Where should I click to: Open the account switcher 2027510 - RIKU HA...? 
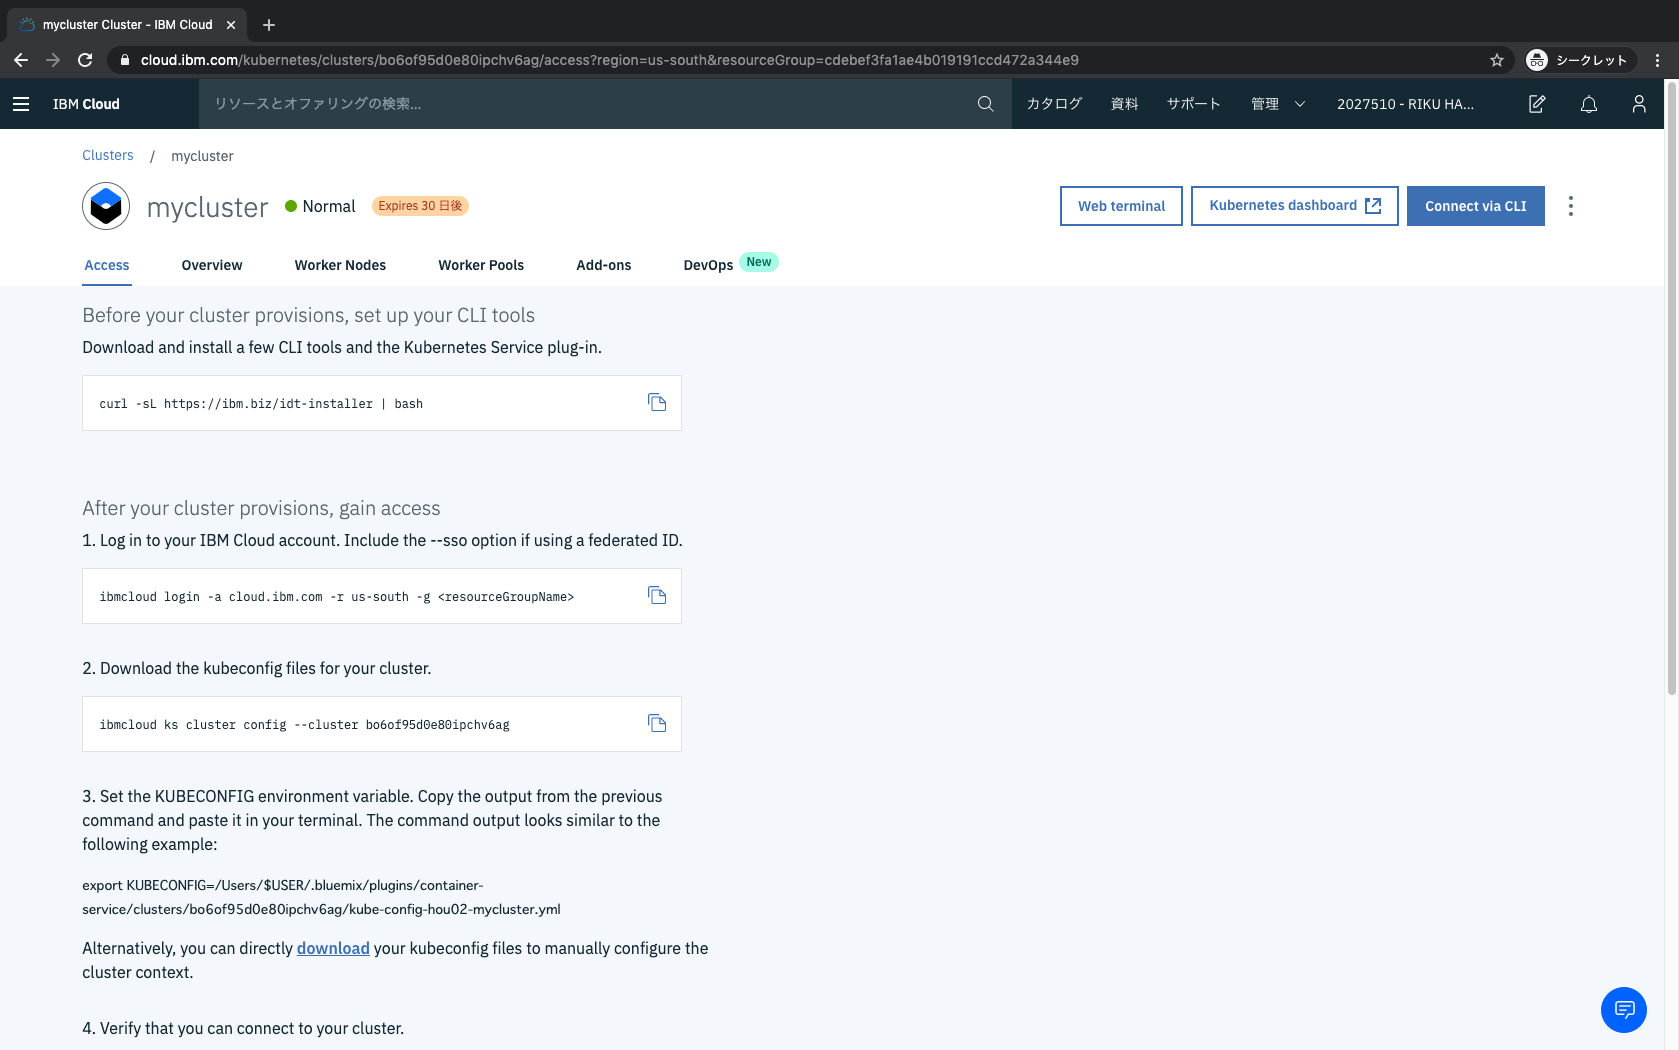(1405, 104)
